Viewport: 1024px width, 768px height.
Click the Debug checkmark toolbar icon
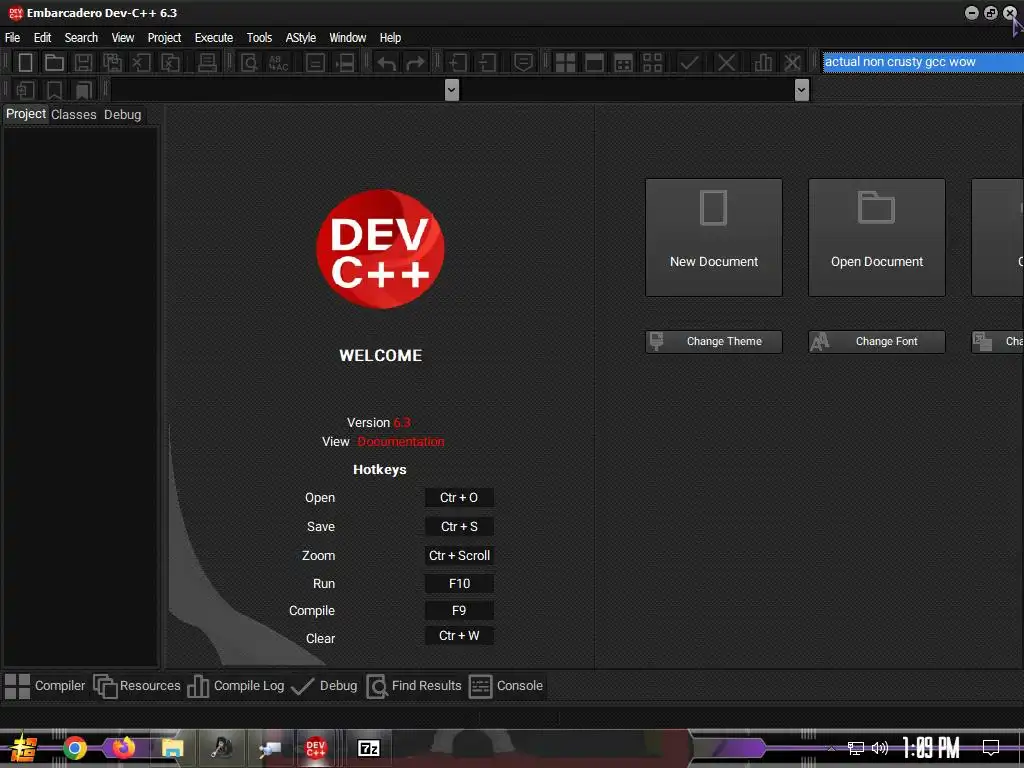pos(689,63)
